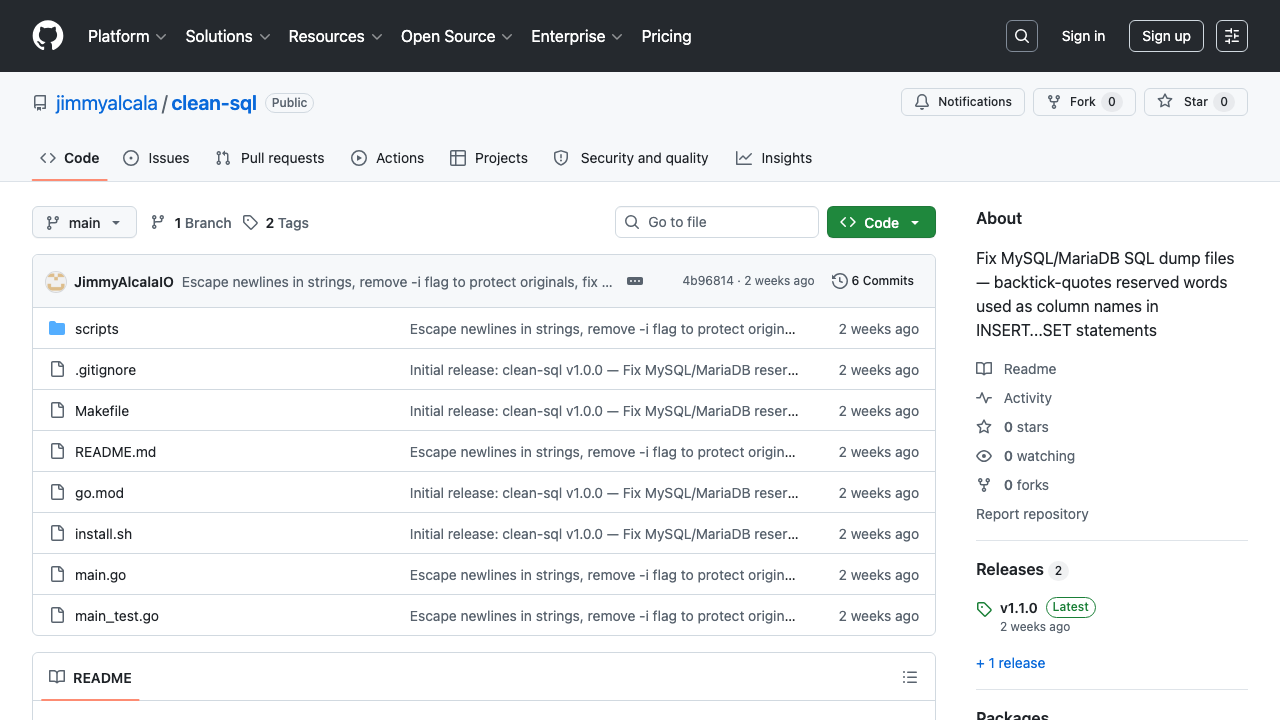Image resolution: width=1280 pixels, height=720 pixels.
Task: Fork the clean-sql repository
Action: (x=1083, y=102)
